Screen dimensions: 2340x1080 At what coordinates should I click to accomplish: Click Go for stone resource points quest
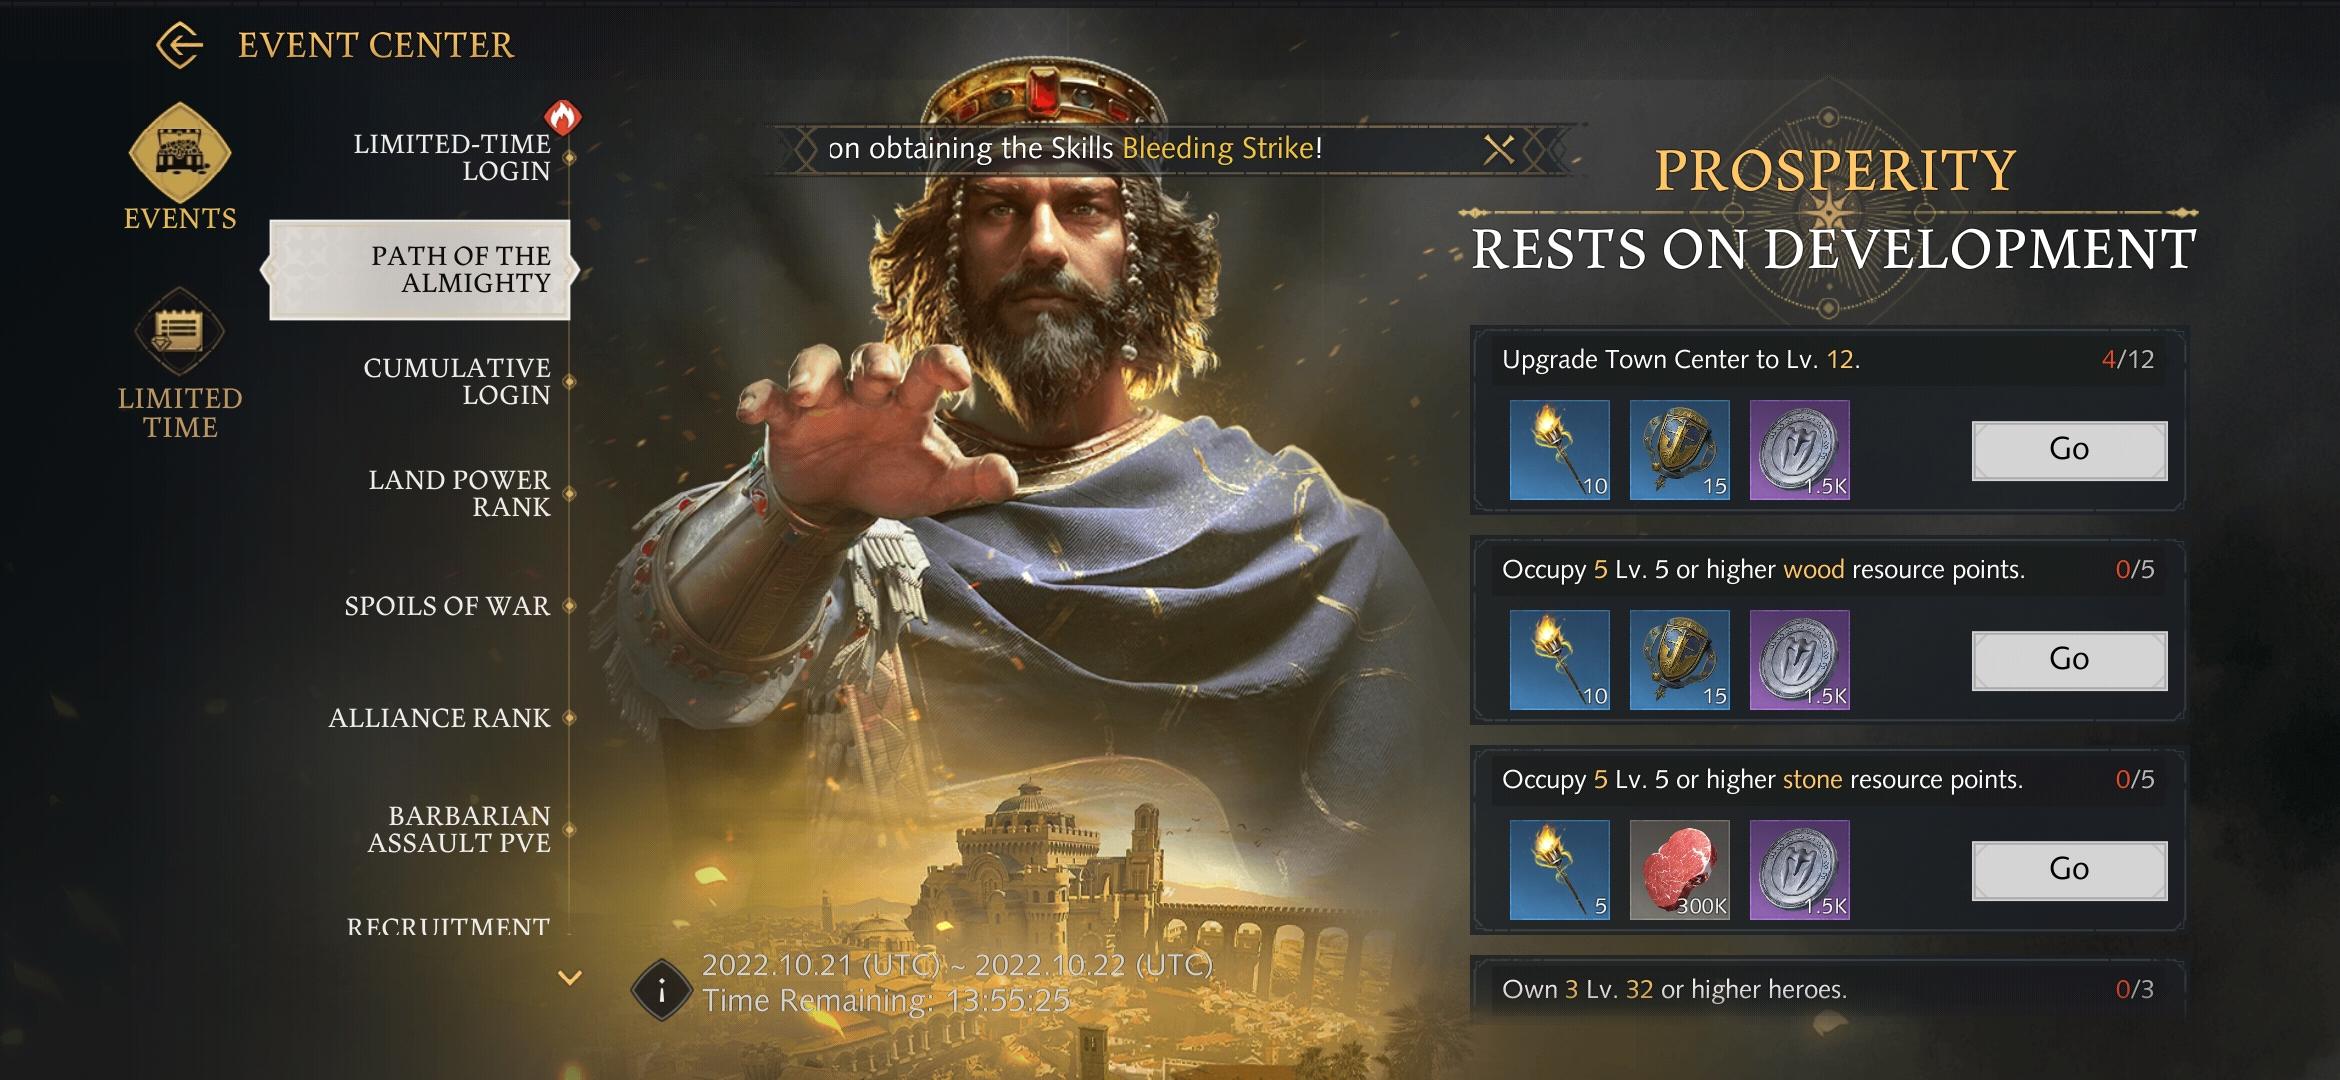pyautogui.click(x=2069, y=870)
